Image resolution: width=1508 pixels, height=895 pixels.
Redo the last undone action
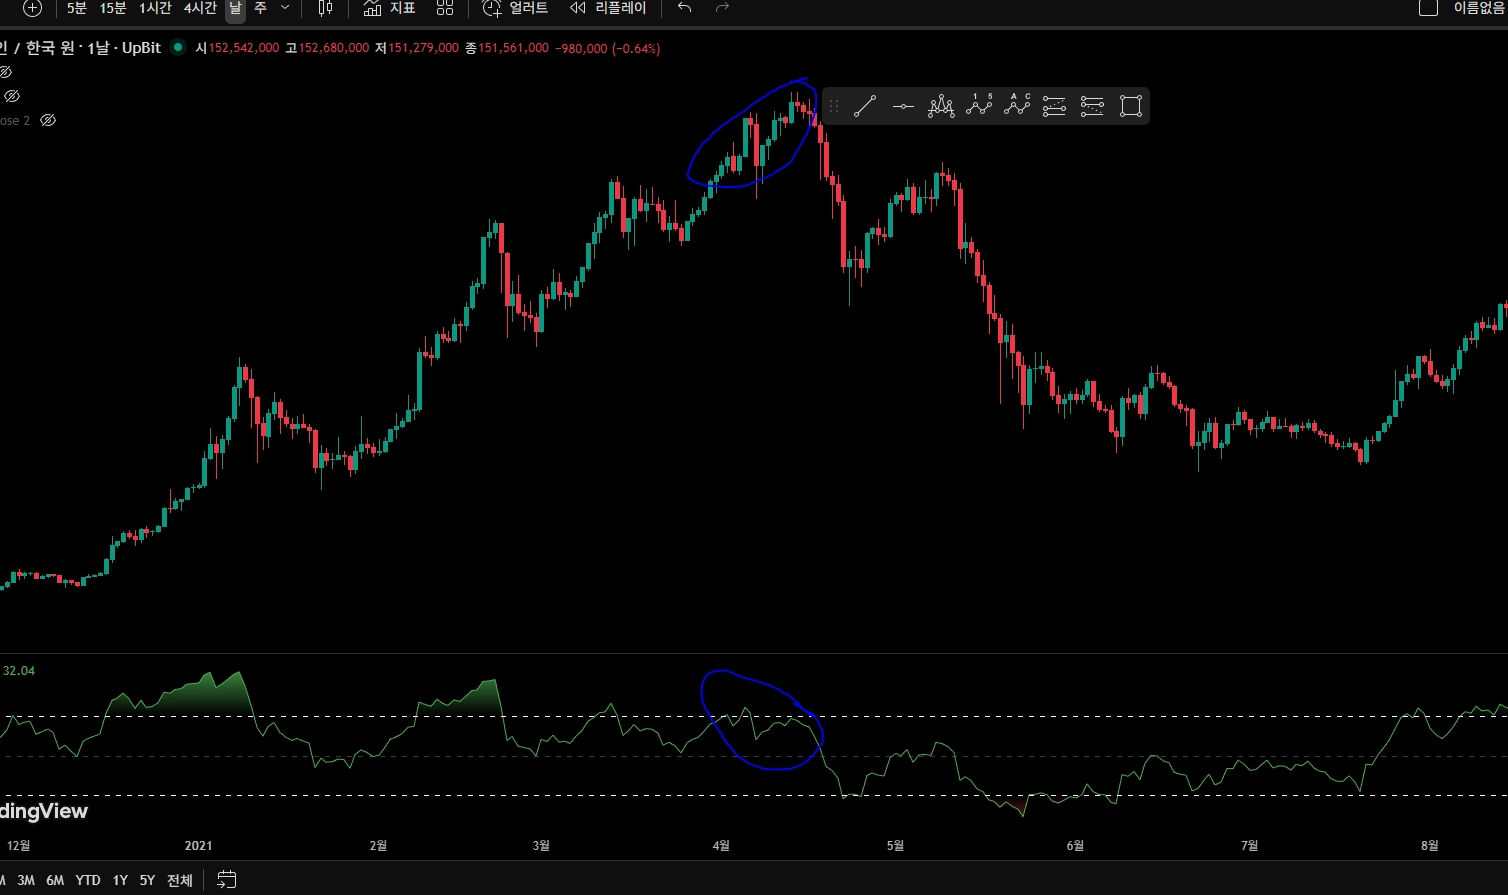pos(722,8)
